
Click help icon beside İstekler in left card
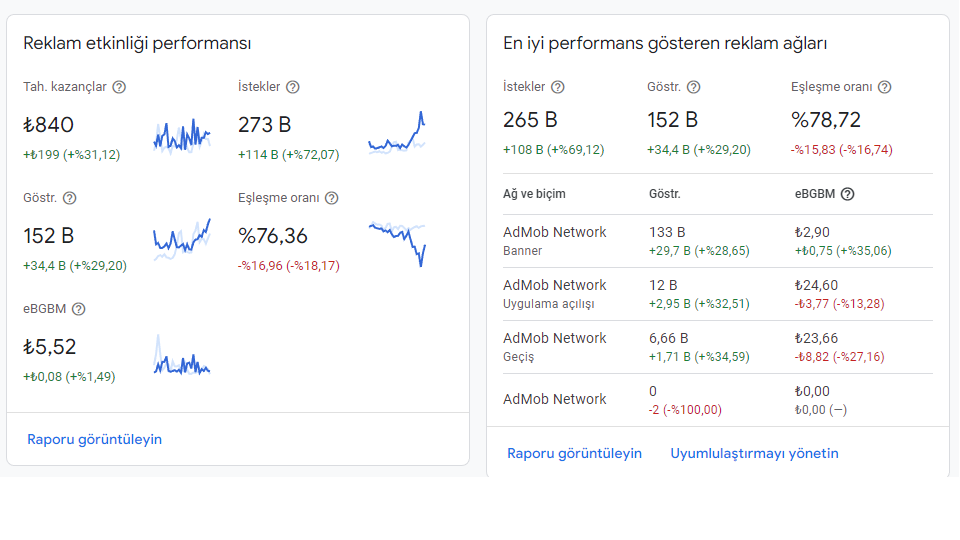[293, 87]
